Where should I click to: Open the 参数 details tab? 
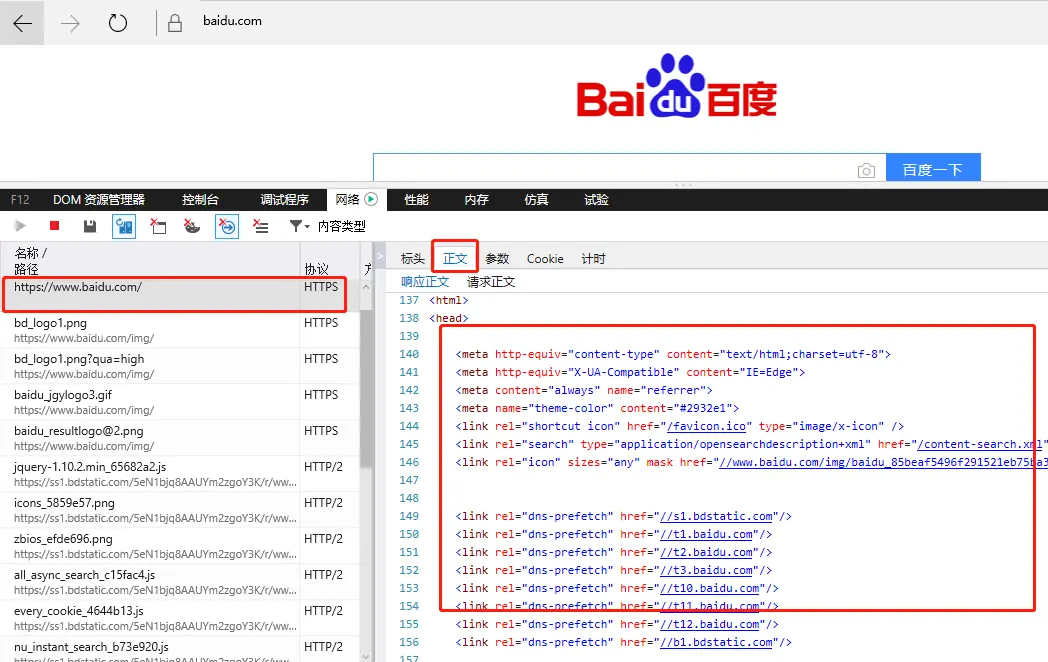pyautogui.click(x=497, y=259)
